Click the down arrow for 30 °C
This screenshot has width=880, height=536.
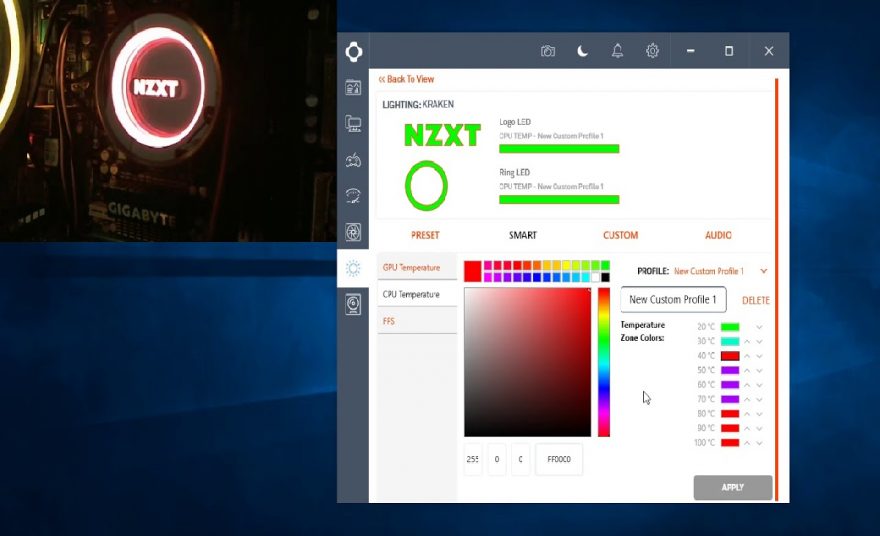[x=759, y=342]
